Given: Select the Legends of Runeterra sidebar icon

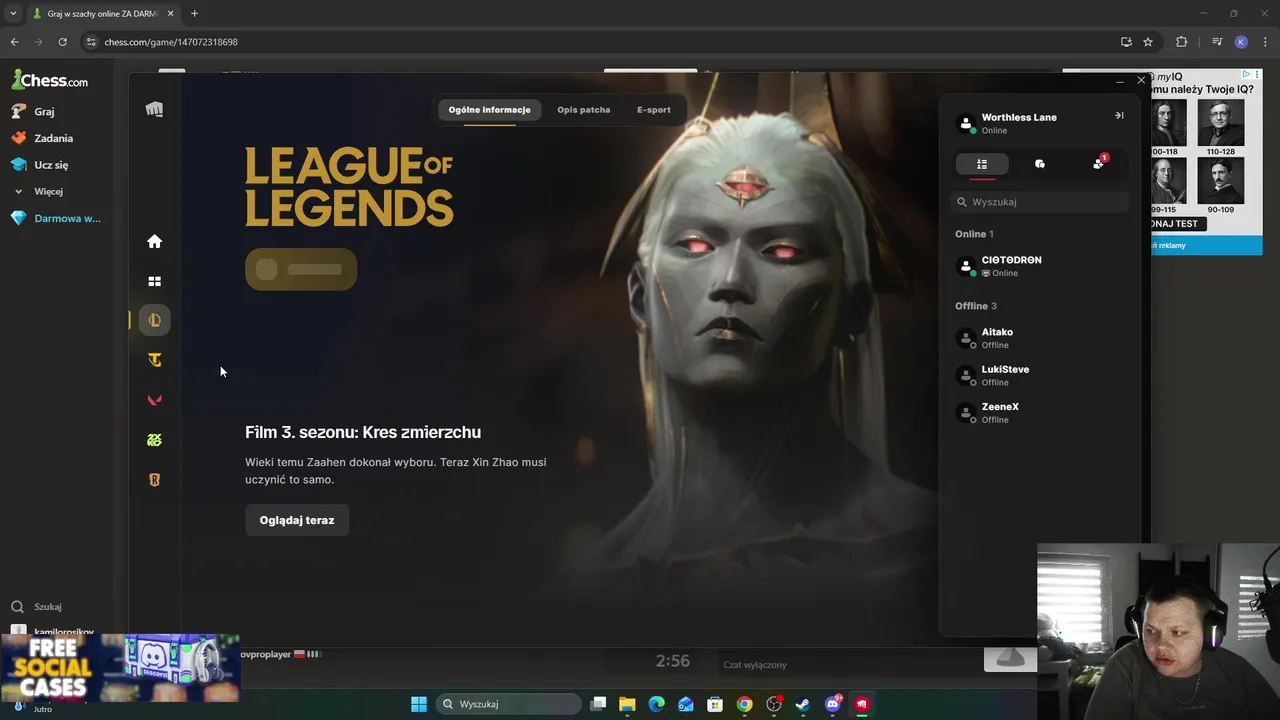Looking at the screenshot, I should (x=154, y=480).
